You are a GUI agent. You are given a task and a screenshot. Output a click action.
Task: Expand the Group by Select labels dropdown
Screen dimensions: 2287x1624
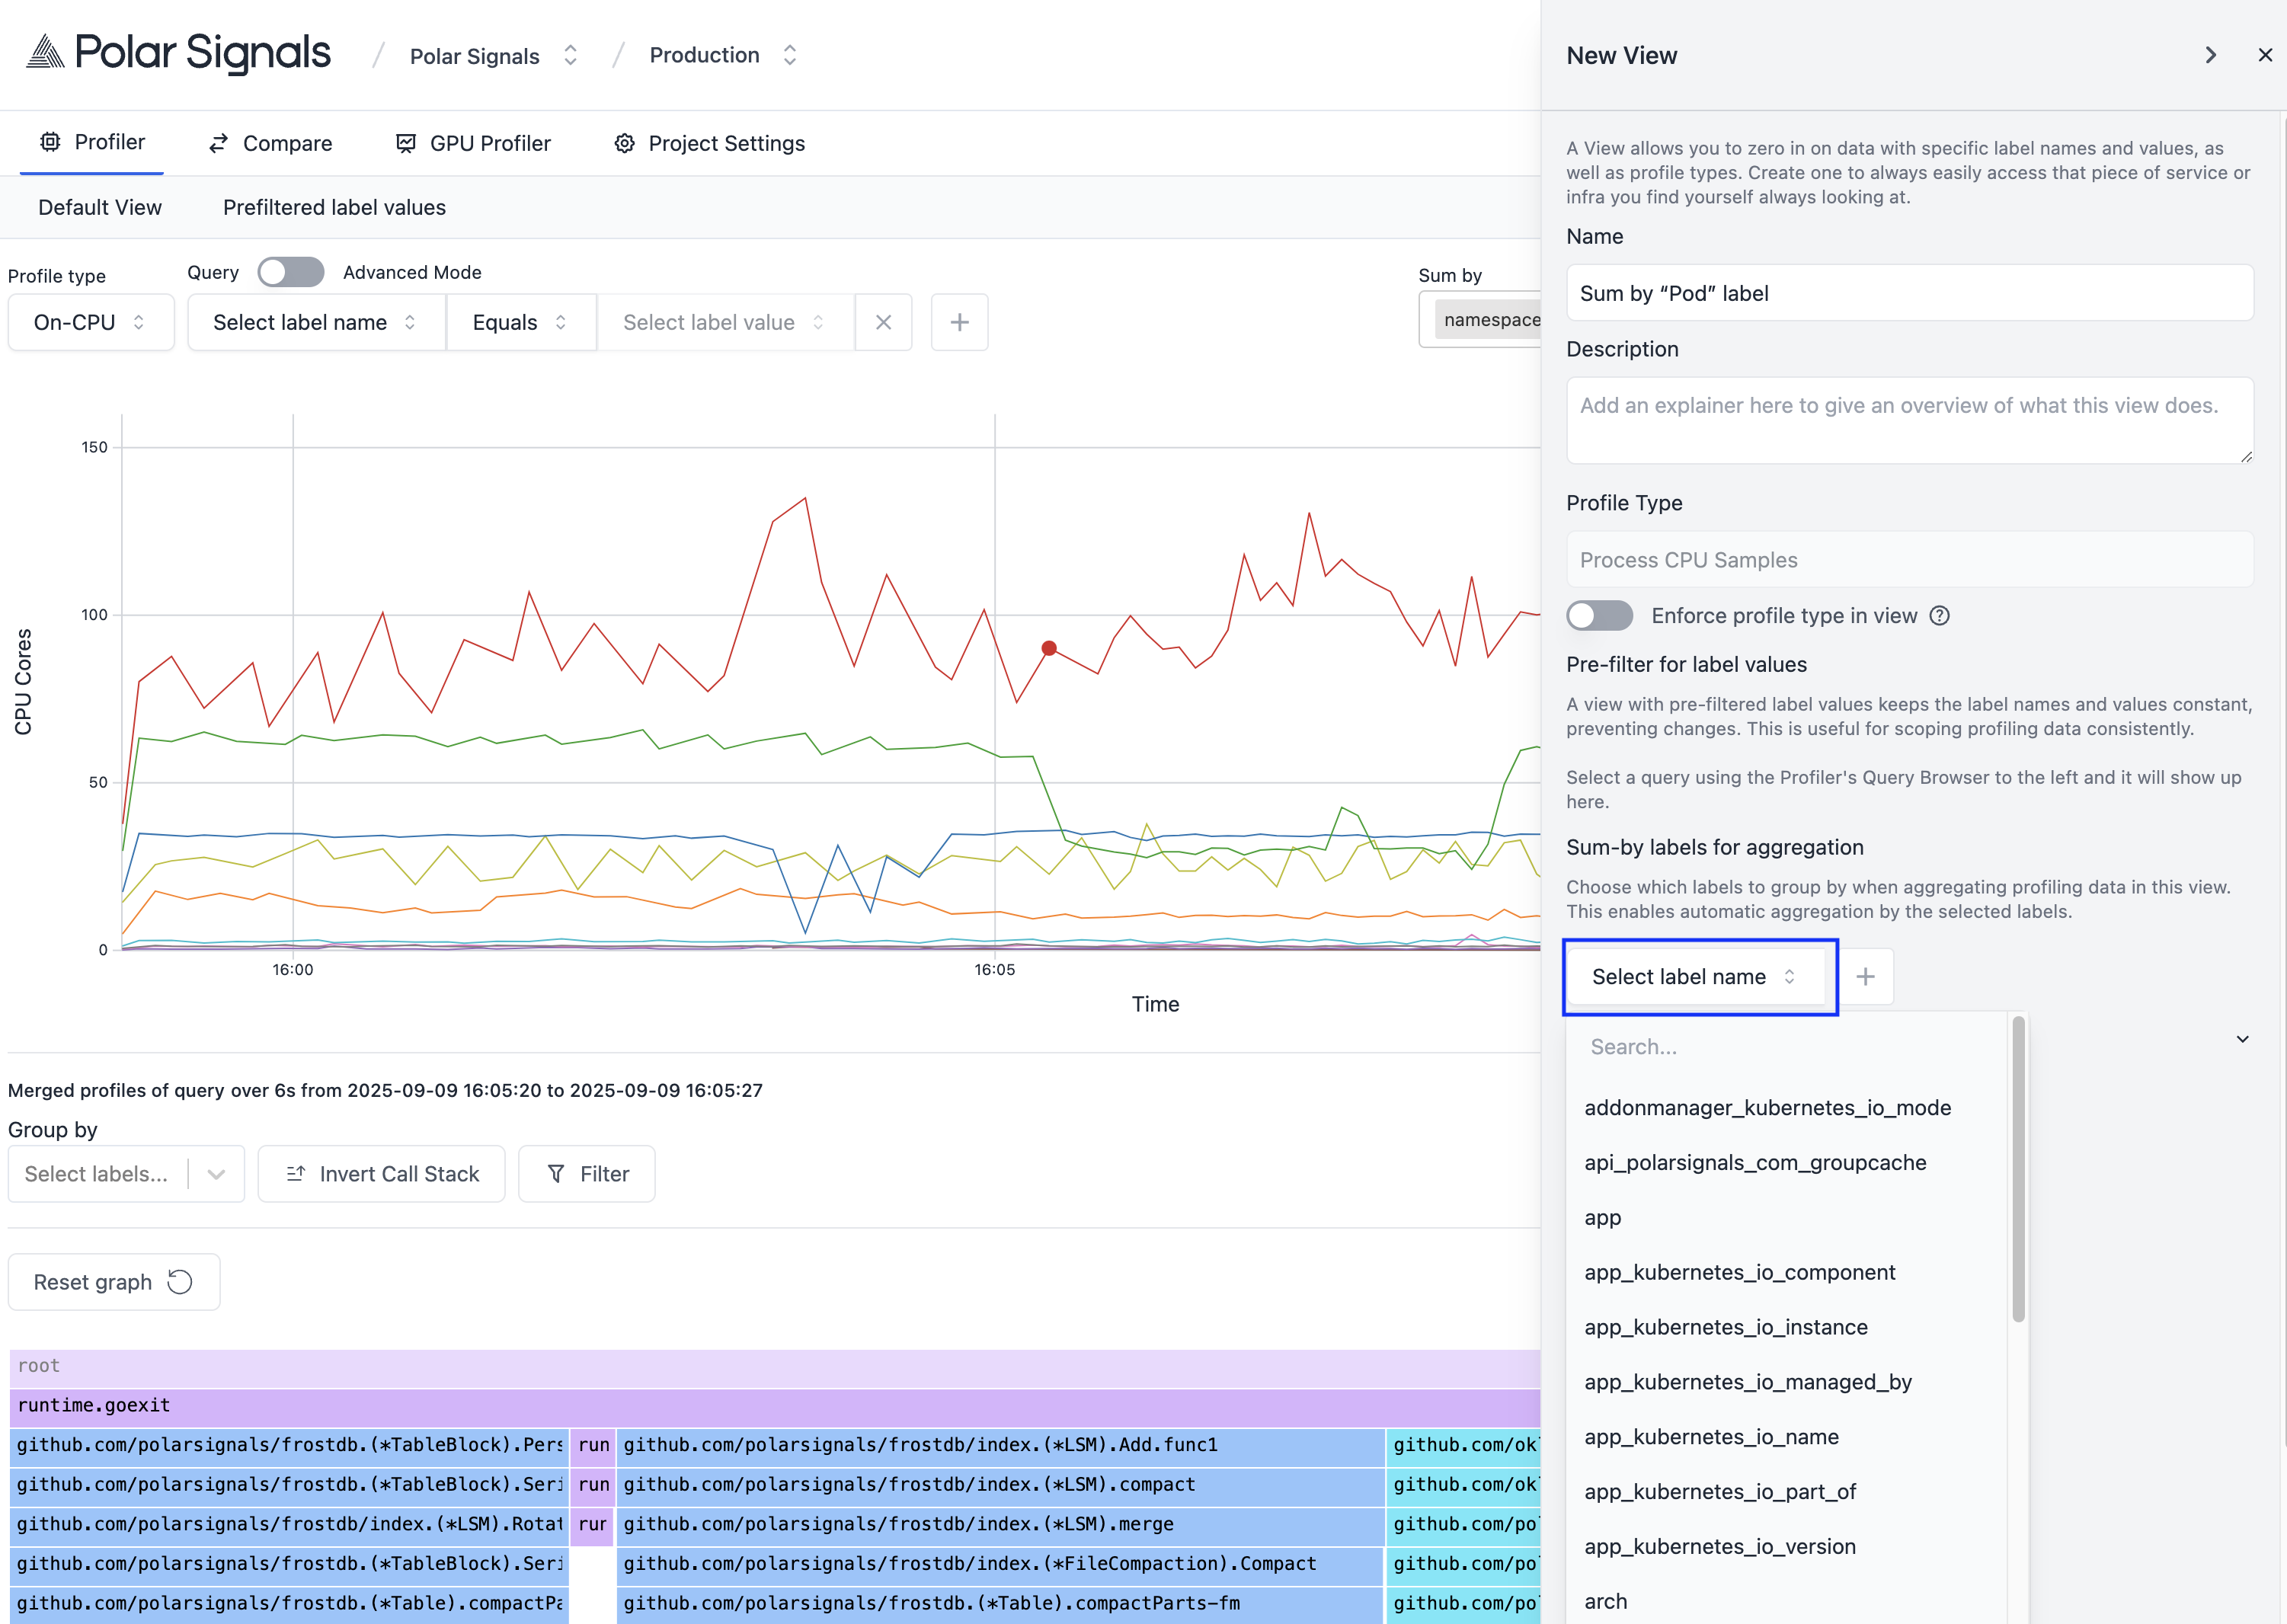[x=215, y=1173]
